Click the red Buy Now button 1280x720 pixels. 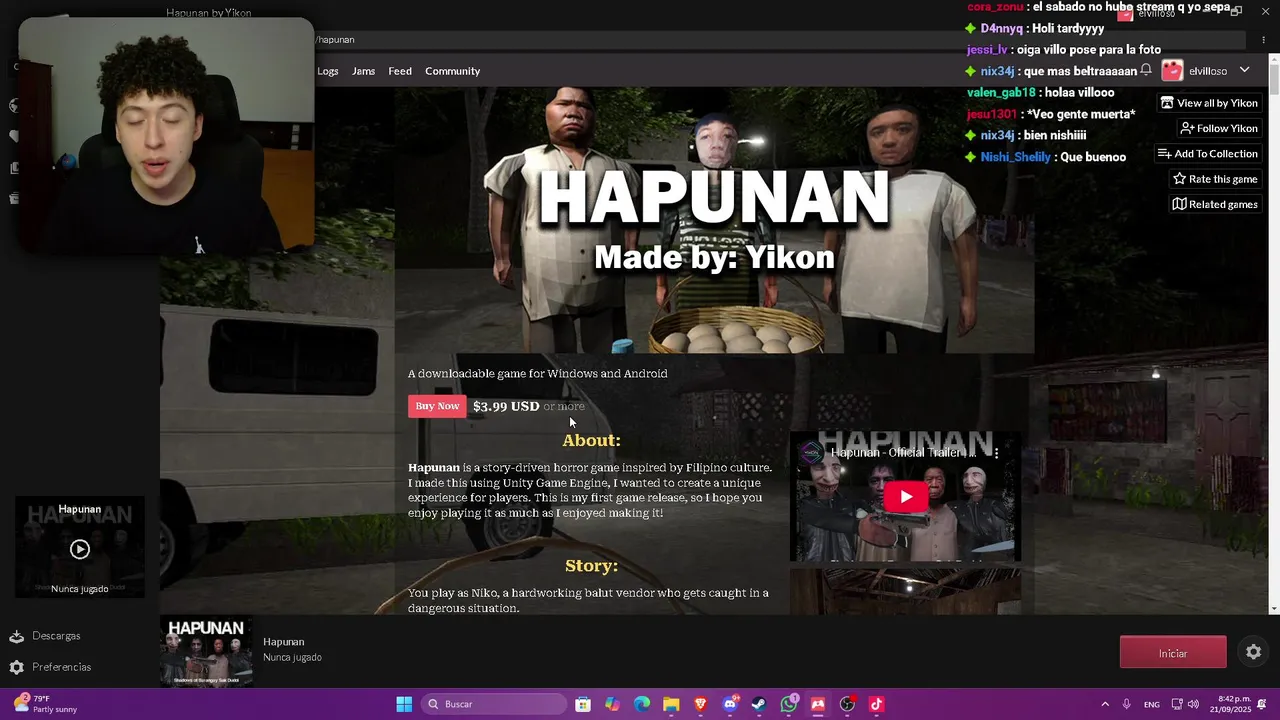click(437, 406)
